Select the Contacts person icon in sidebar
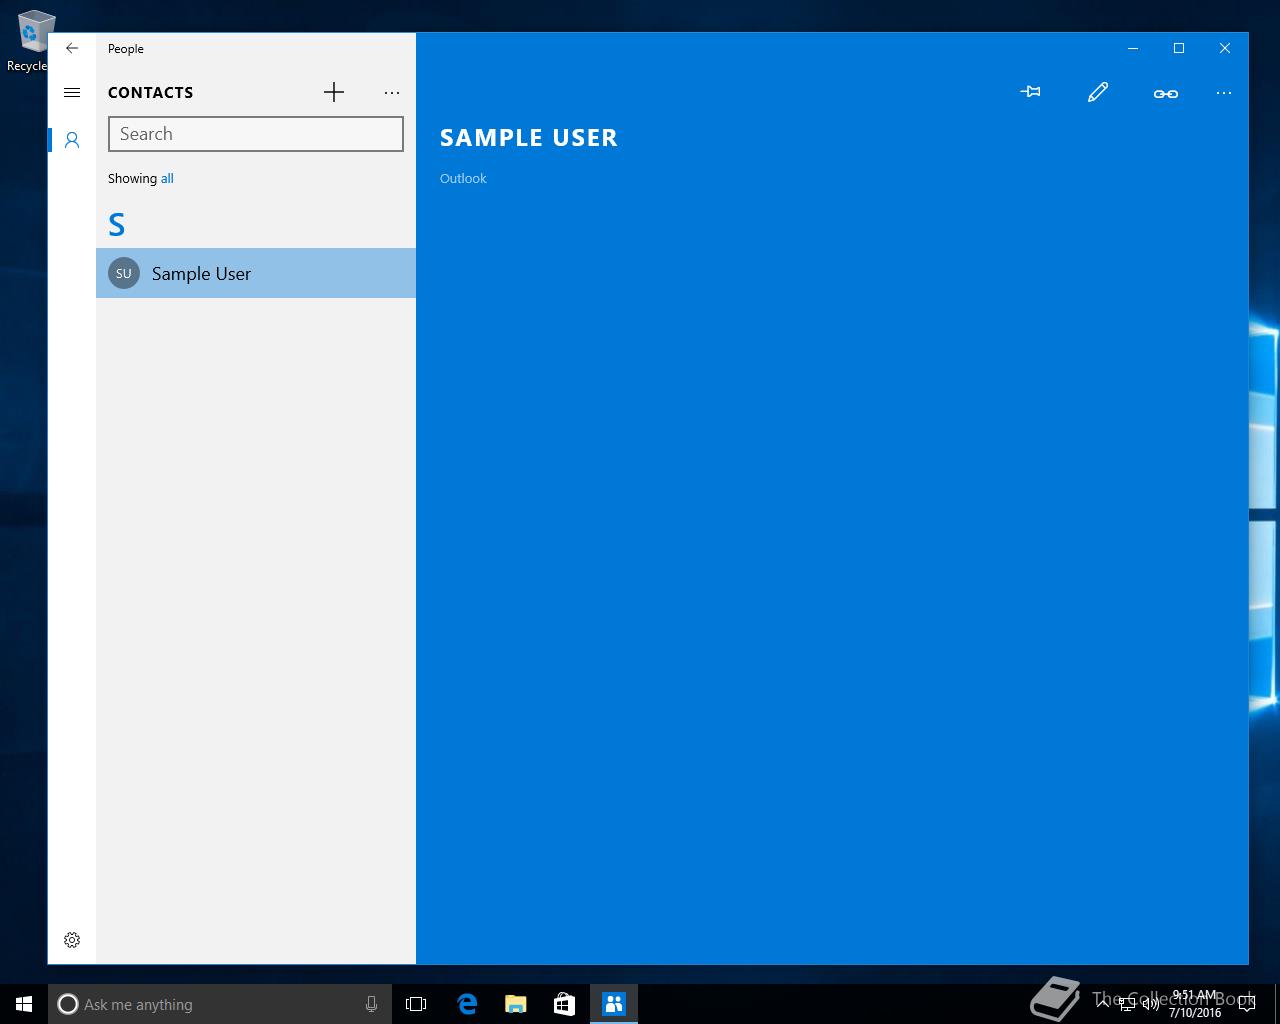 point(72,140)
